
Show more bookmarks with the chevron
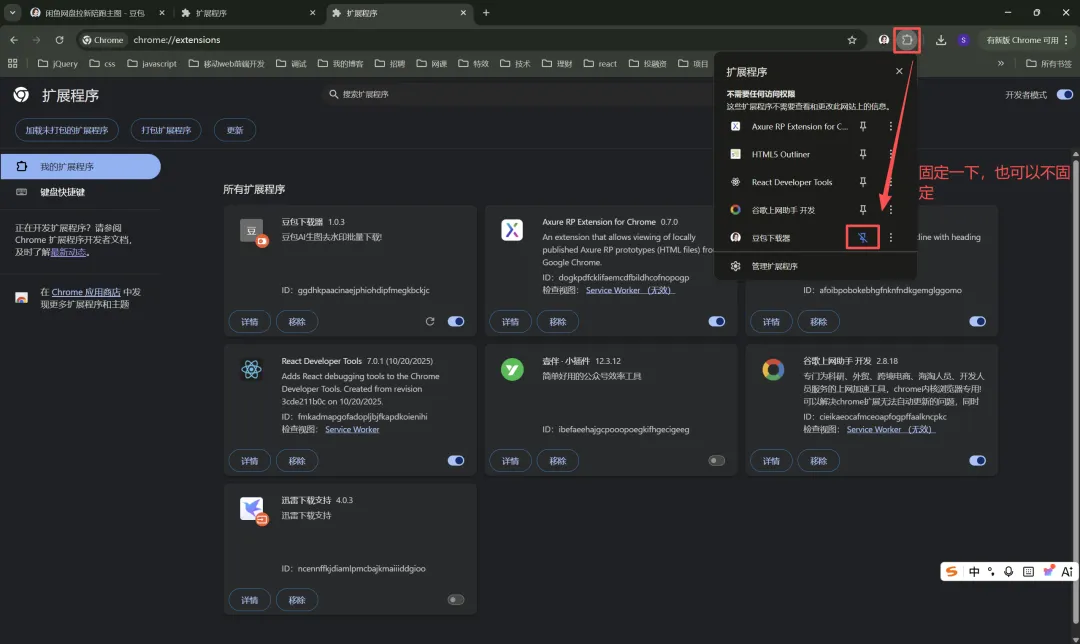pyautogui.click(x=1001, y=63)
